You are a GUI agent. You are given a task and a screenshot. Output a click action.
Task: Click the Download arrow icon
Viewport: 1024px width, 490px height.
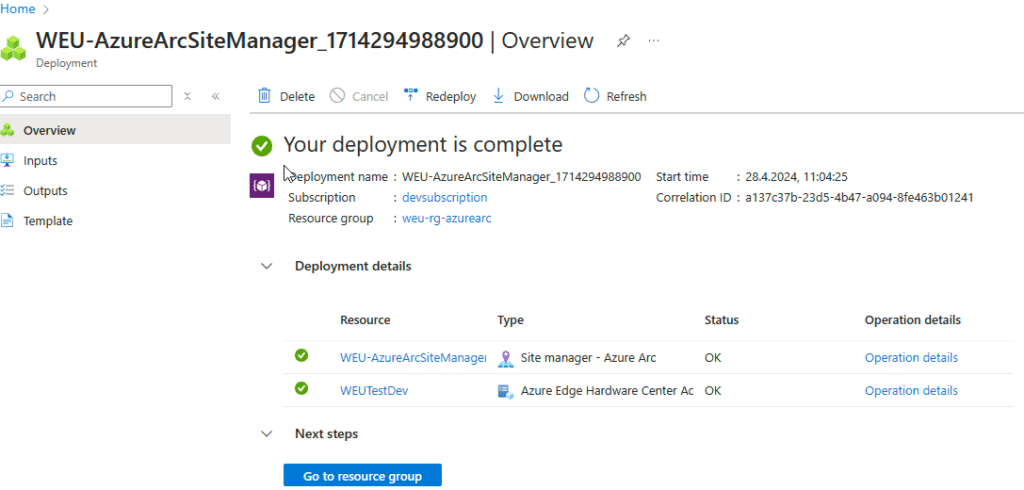pyautogui.click(x=498, y=96)
